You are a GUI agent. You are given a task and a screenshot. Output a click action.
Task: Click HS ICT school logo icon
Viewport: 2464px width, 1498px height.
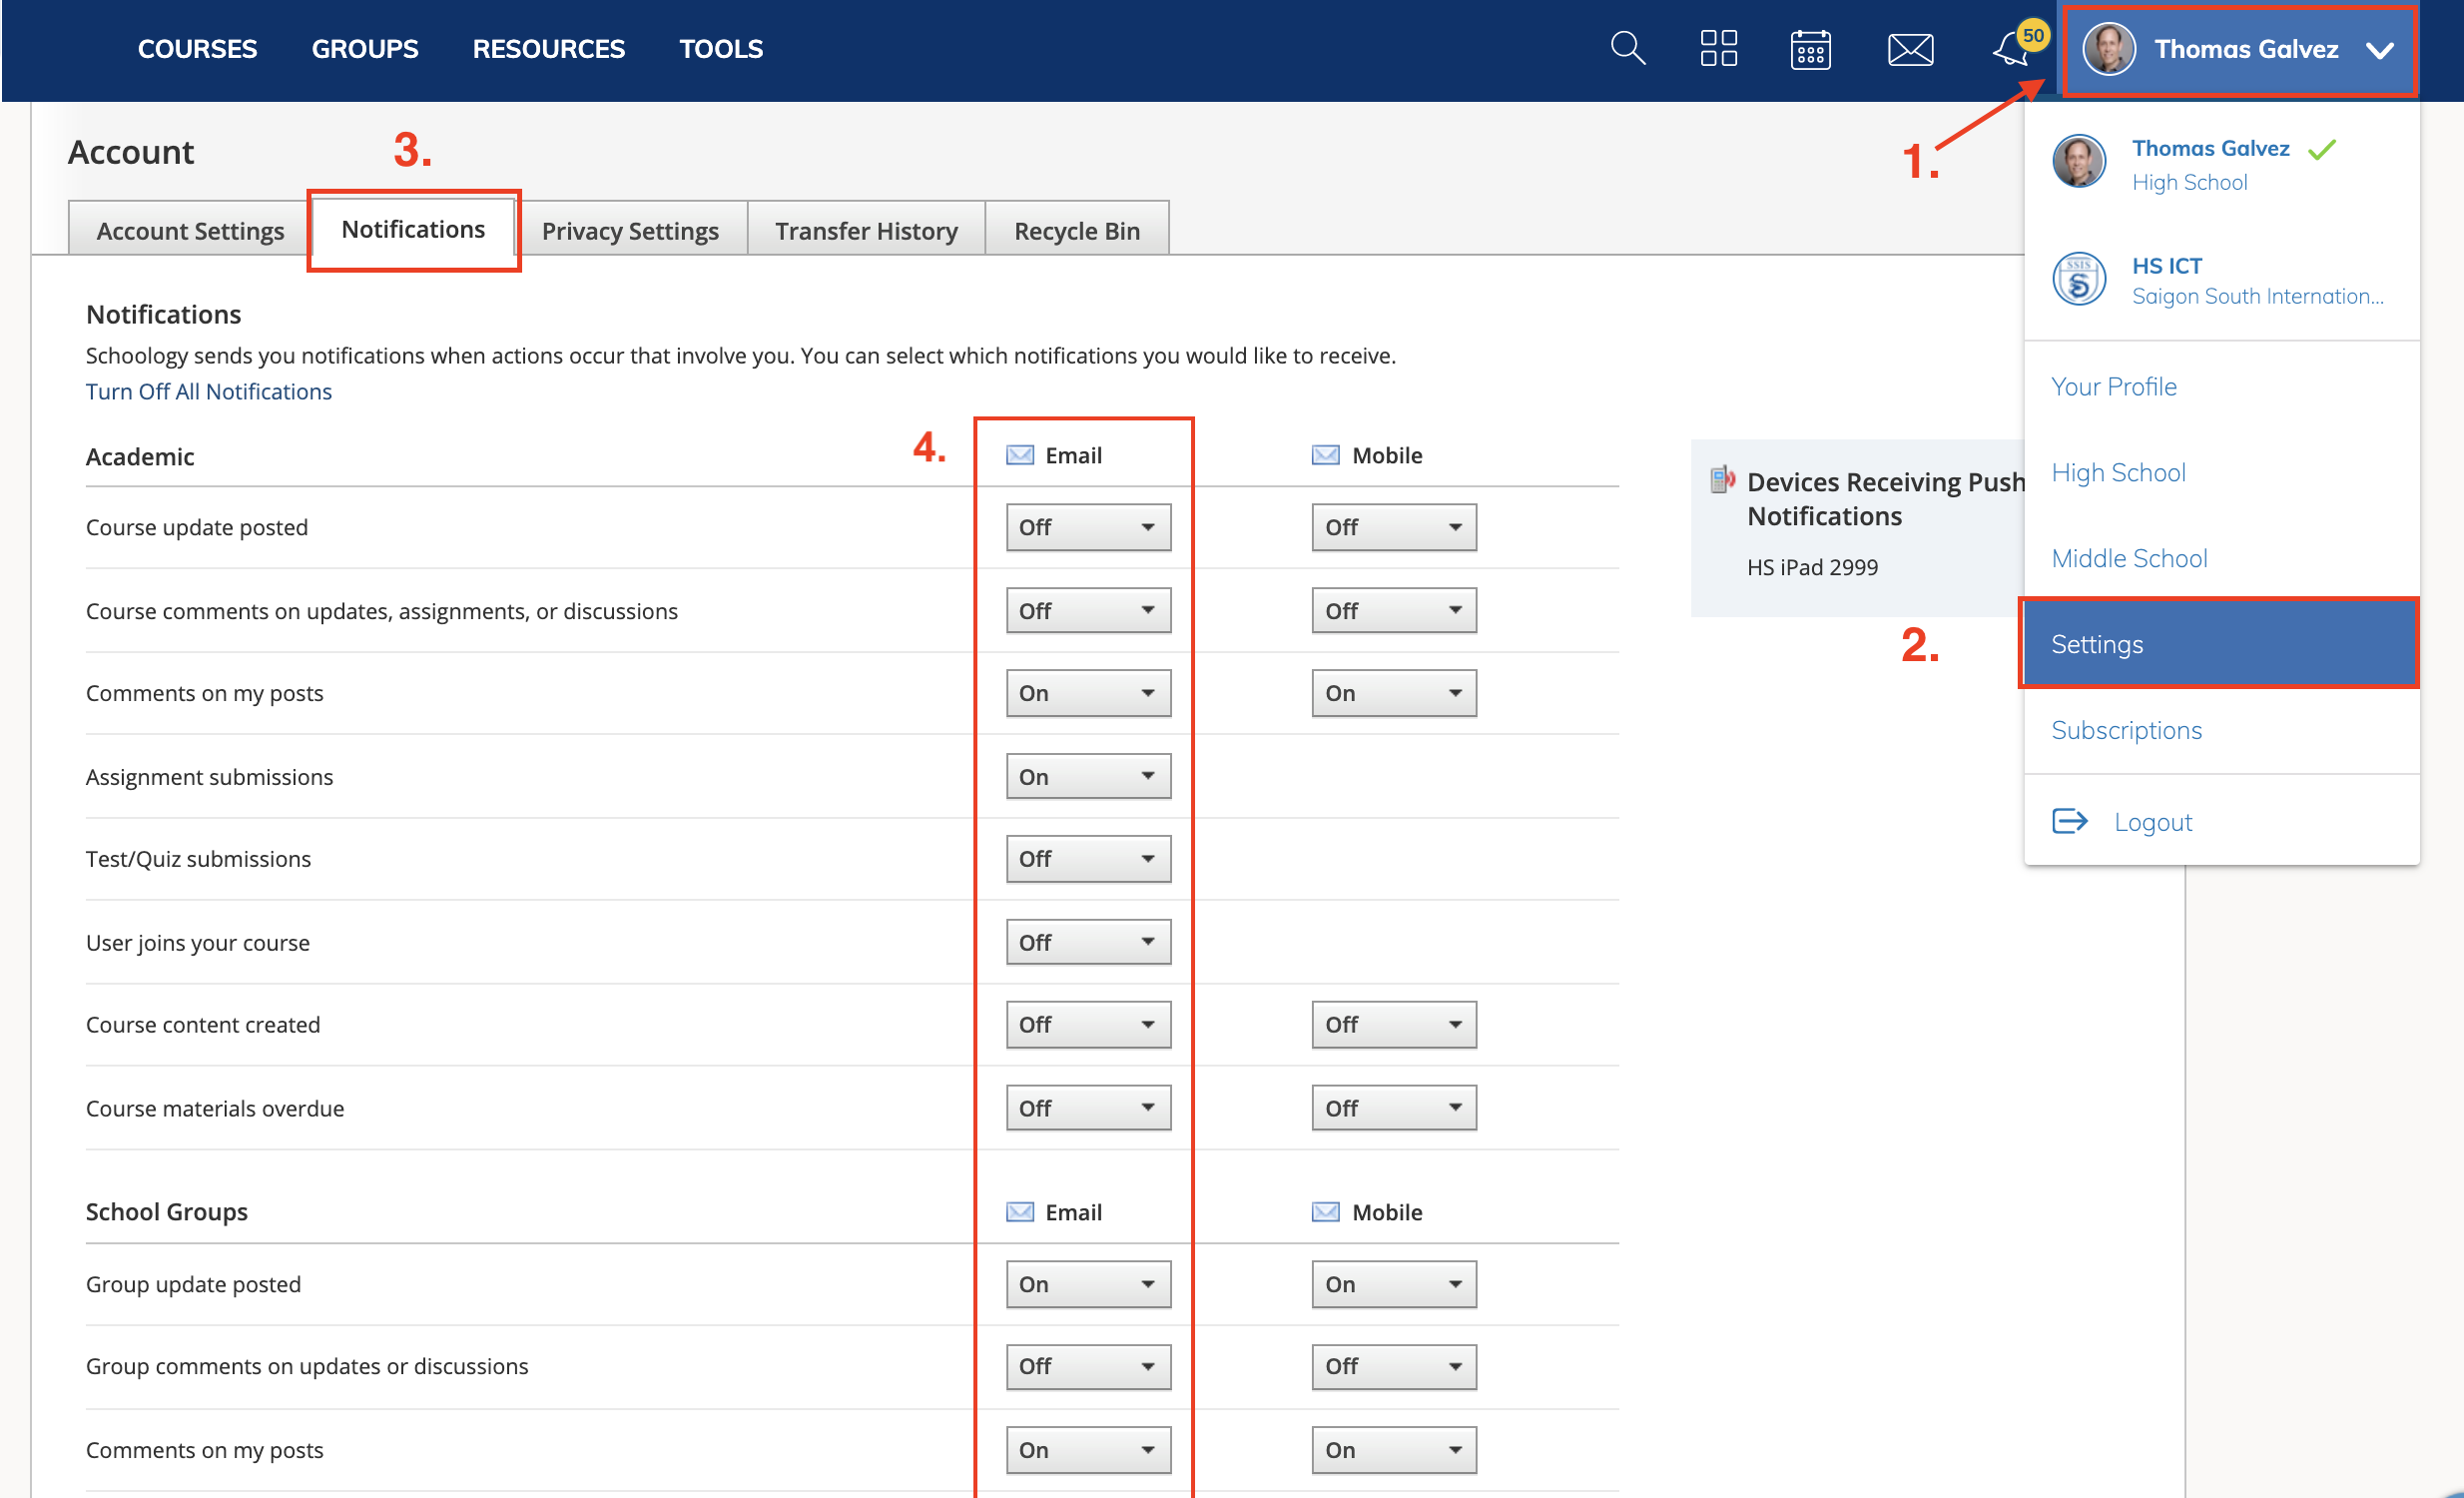coord(2079,279)
